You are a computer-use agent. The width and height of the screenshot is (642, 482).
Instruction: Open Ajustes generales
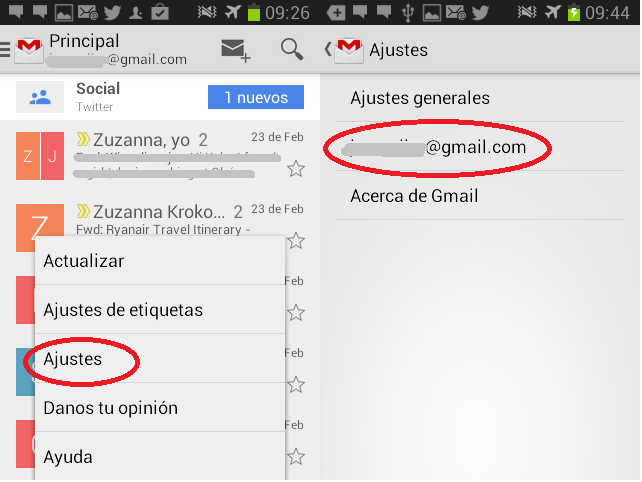click(480, 98)
